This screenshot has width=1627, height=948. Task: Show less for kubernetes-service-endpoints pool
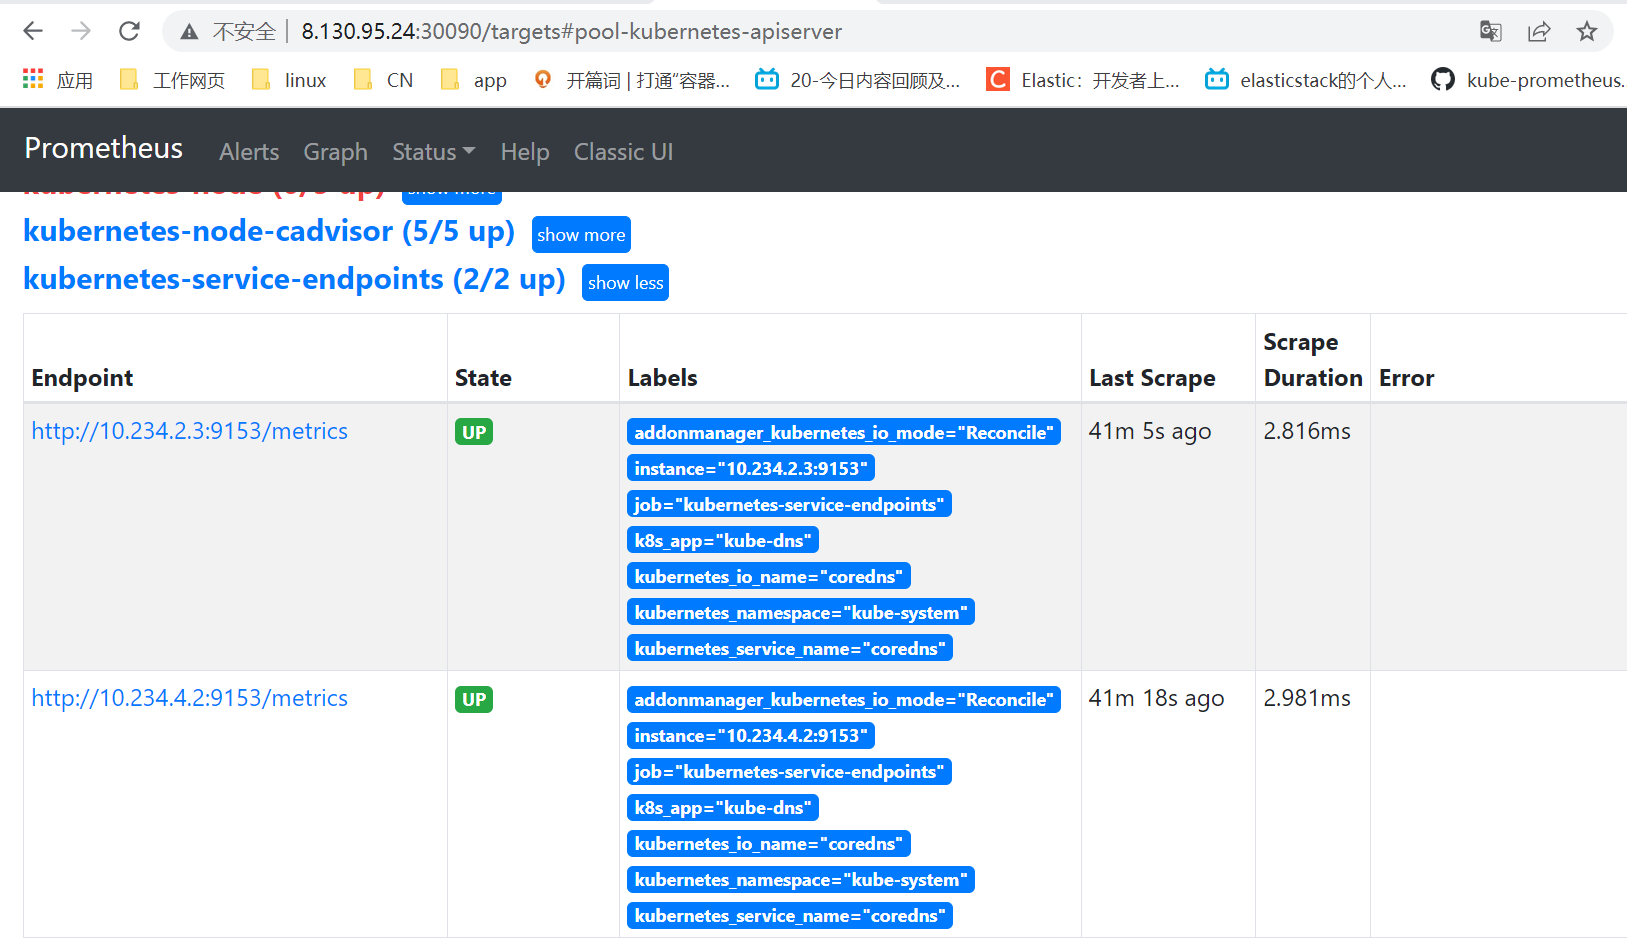point(625,283)
